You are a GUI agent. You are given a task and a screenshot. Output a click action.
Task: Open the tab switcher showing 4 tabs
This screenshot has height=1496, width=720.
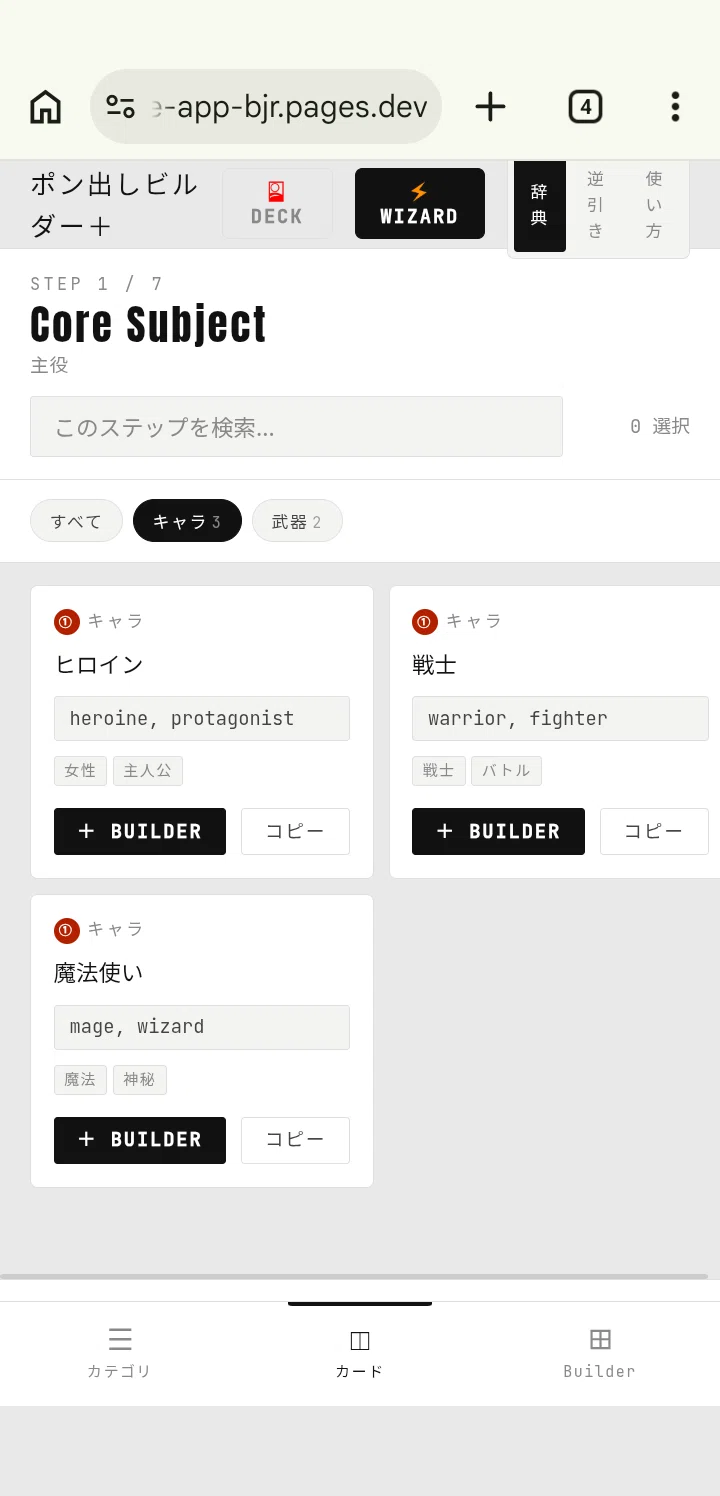tap(585, 106)
